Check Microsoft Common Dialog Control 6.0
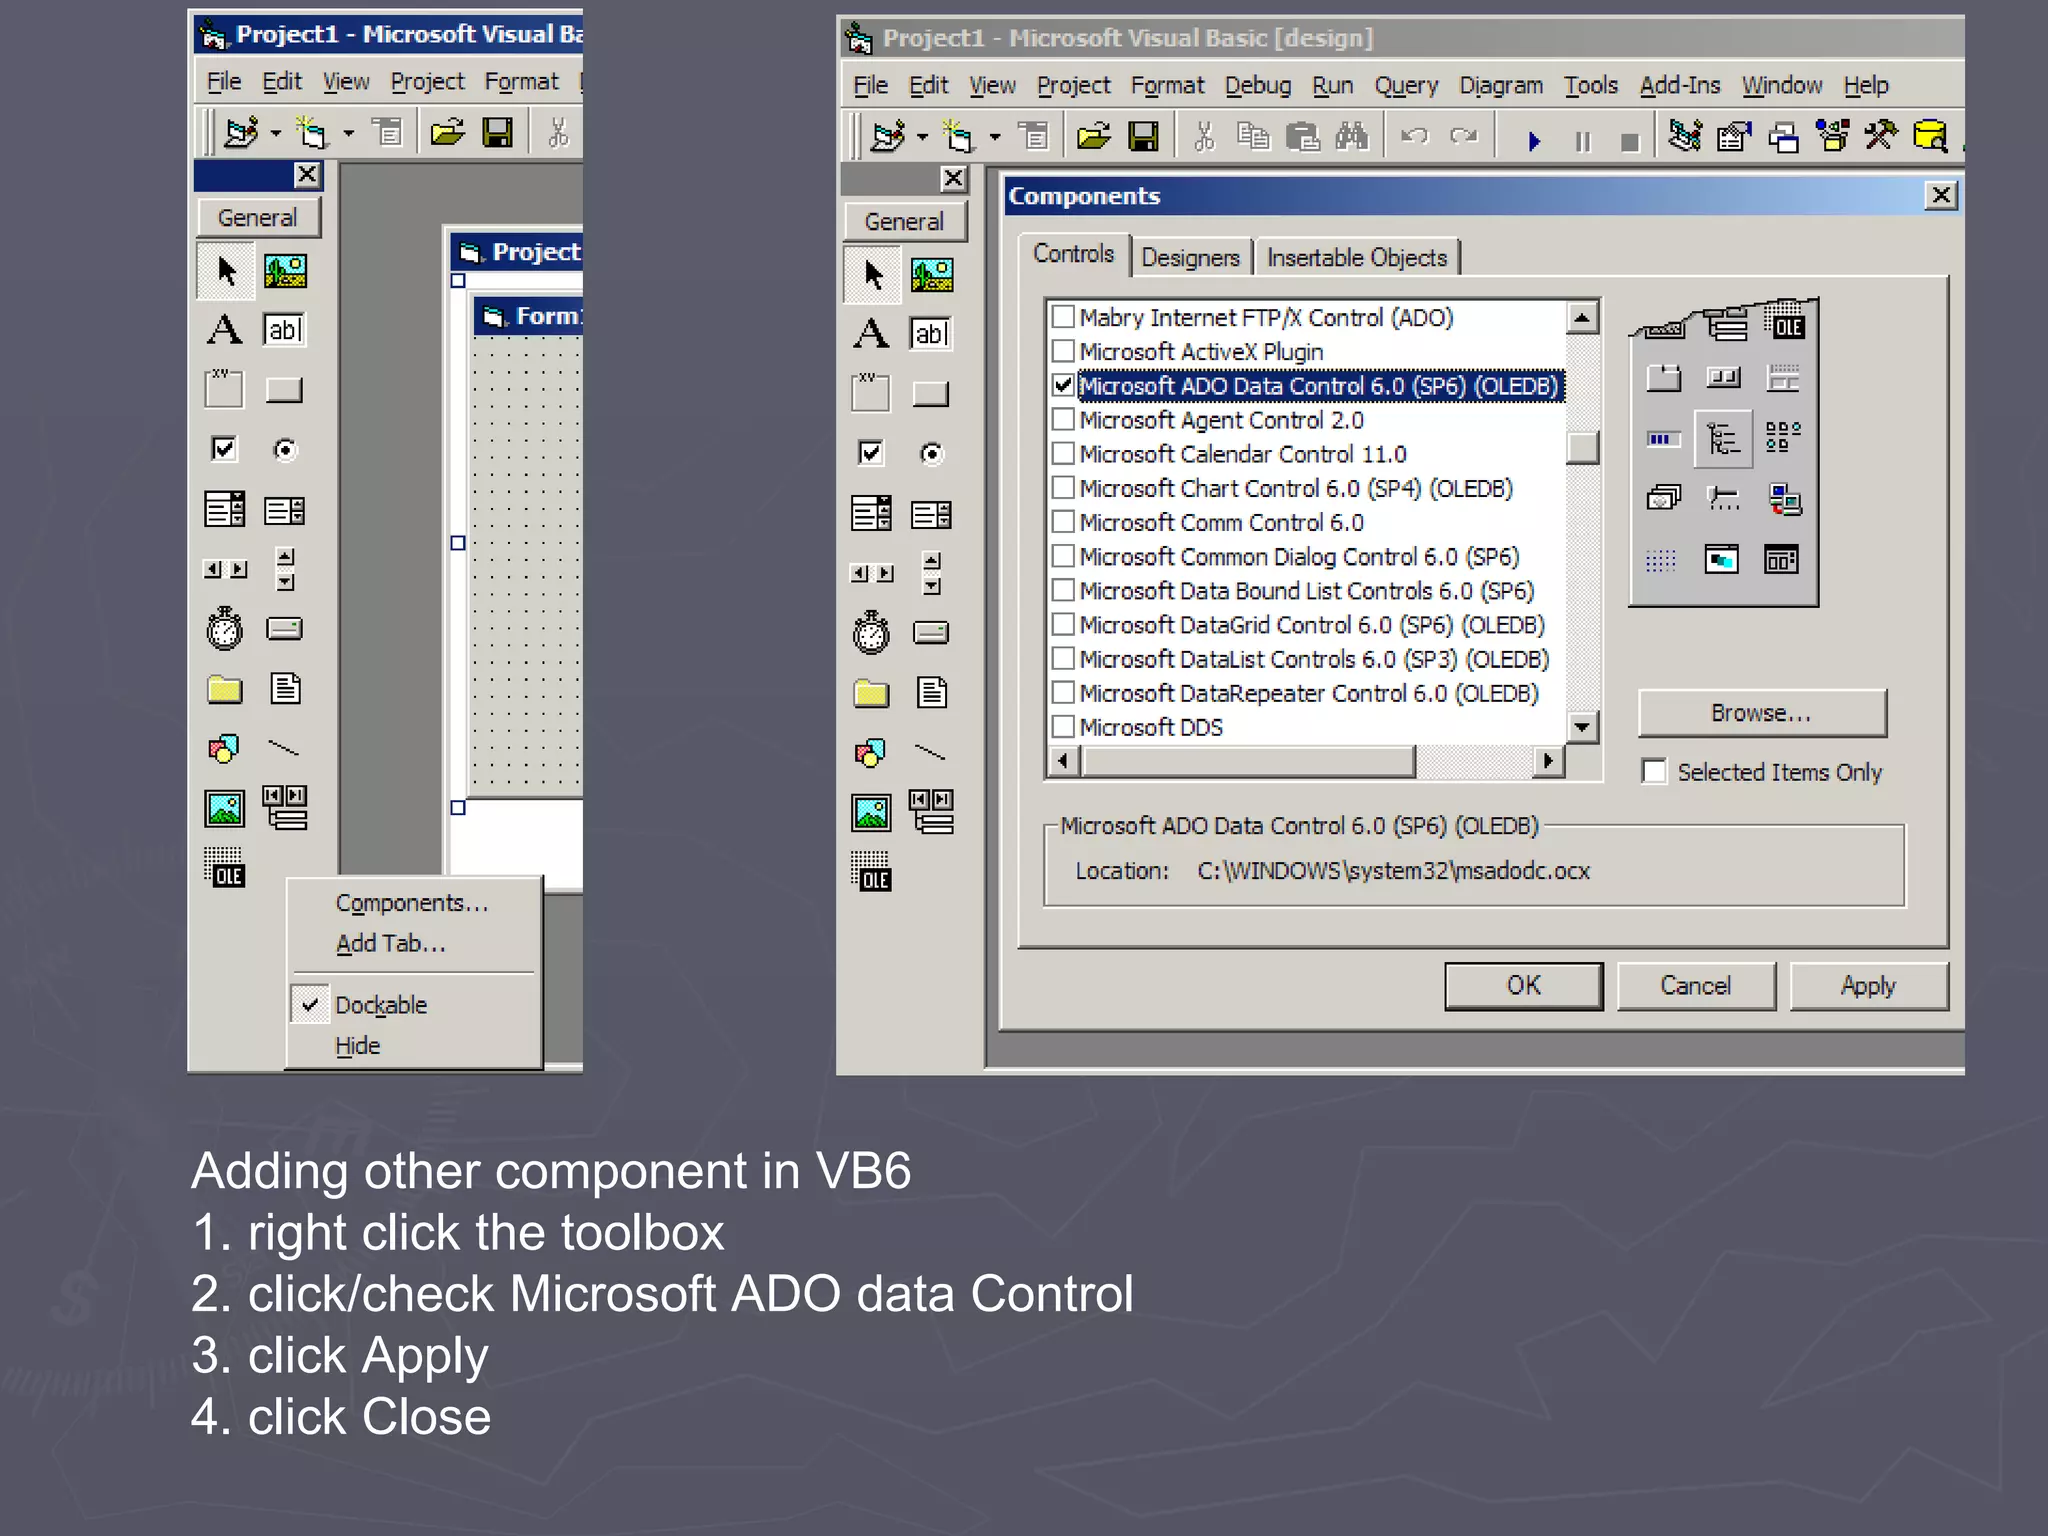Viewport: 2048px width, 1536px height. coord(1063,555)
